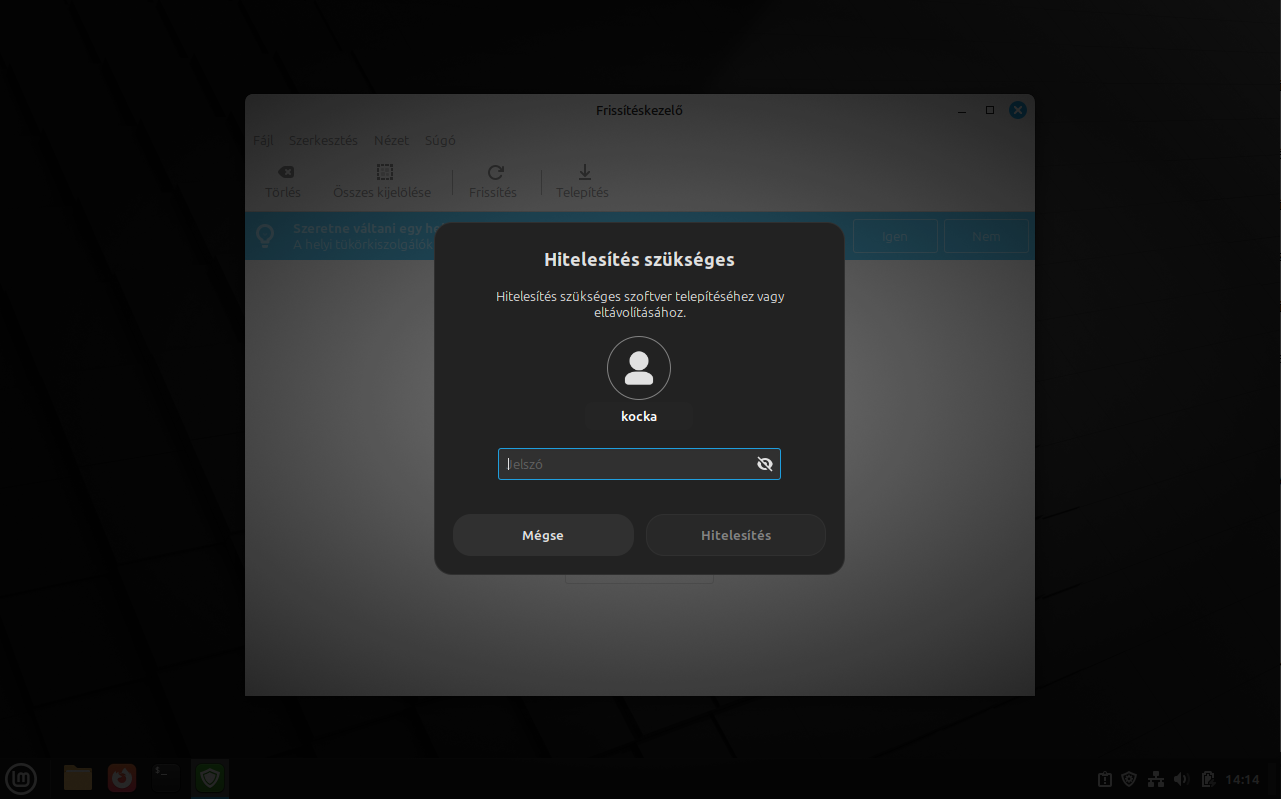Select the kocka username label

click(x=639, y=416)
